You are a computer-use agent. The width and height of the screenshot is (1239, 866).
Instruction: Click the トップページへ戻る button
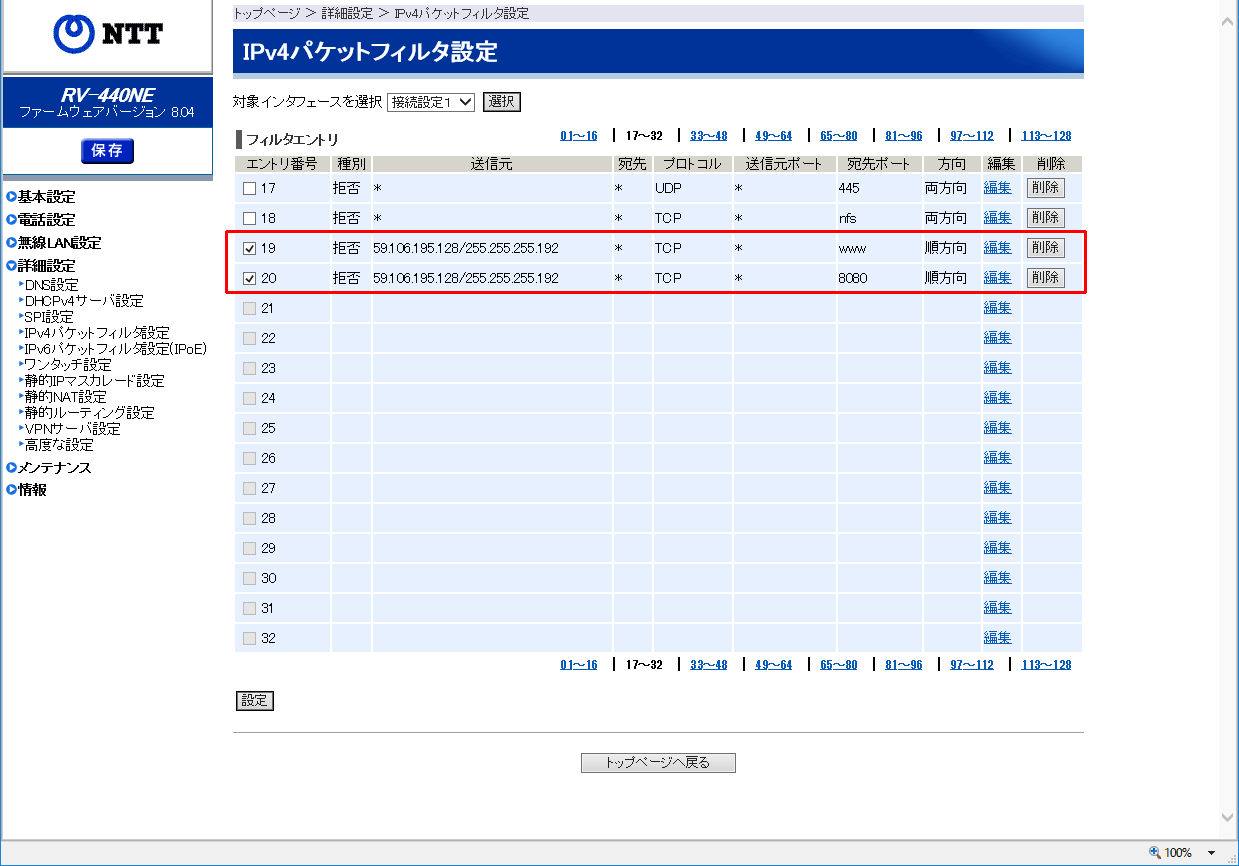pos(658,763)
